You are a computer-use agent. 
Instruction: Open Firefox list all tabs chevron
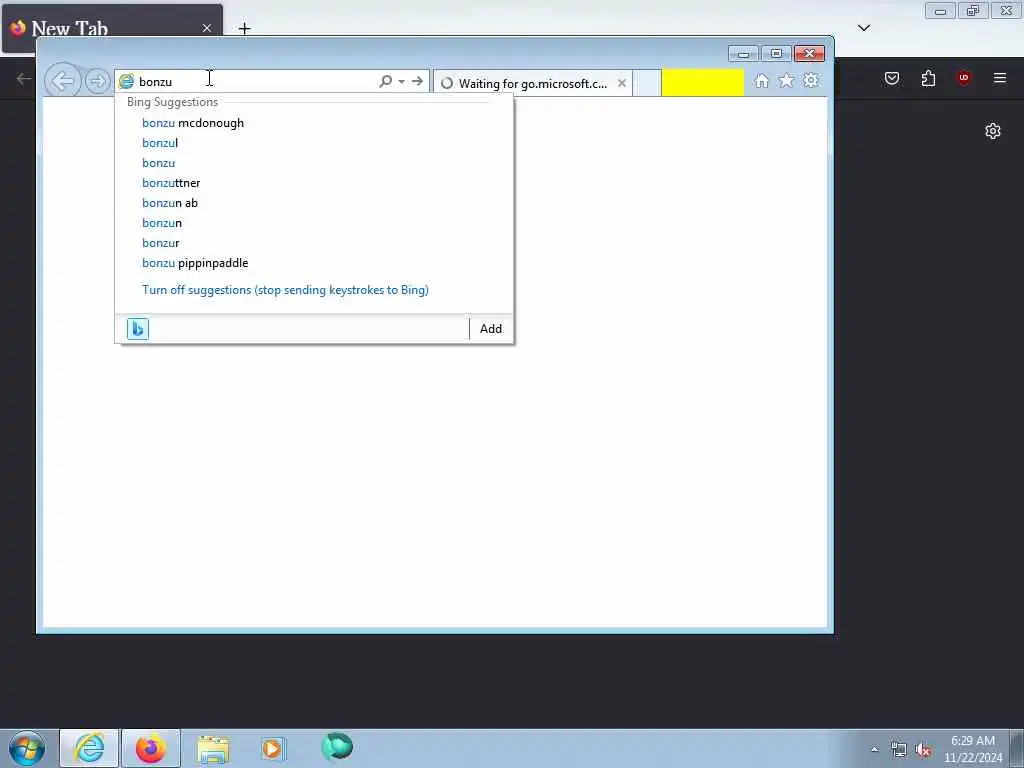click(864, 27)
